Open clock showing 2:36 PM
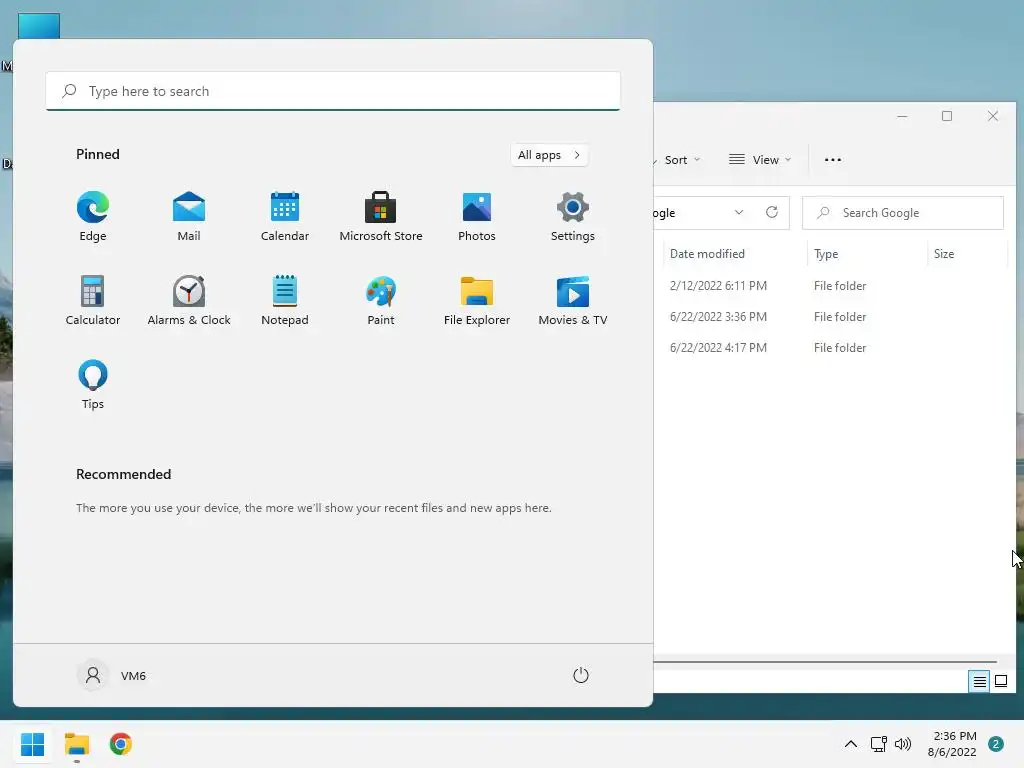1024x768 pixels. [952, 744]
